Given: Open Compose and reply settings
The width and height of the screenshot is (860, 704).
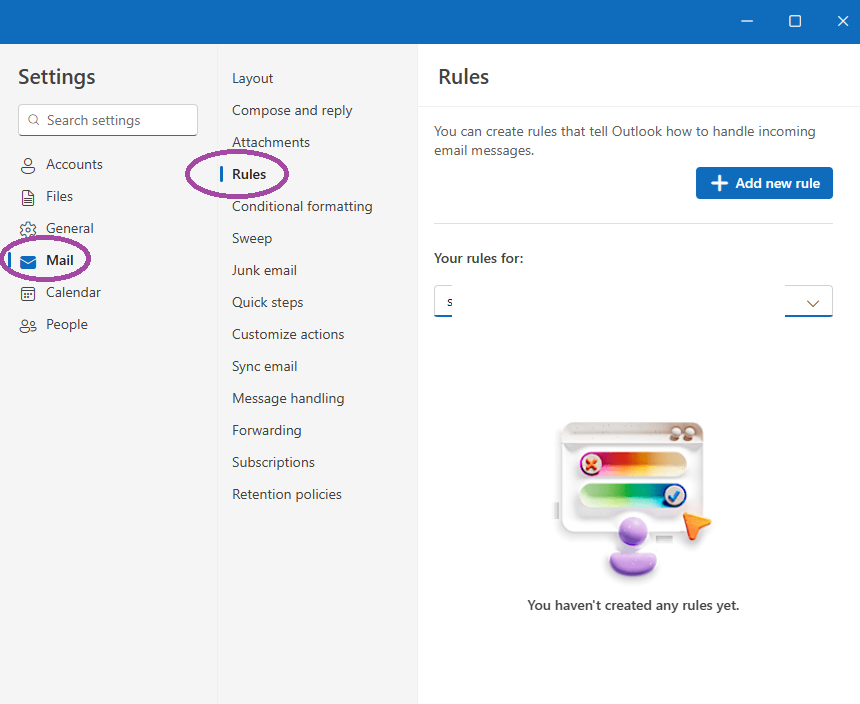Looking at the screenshot, I should coord(292,110).
